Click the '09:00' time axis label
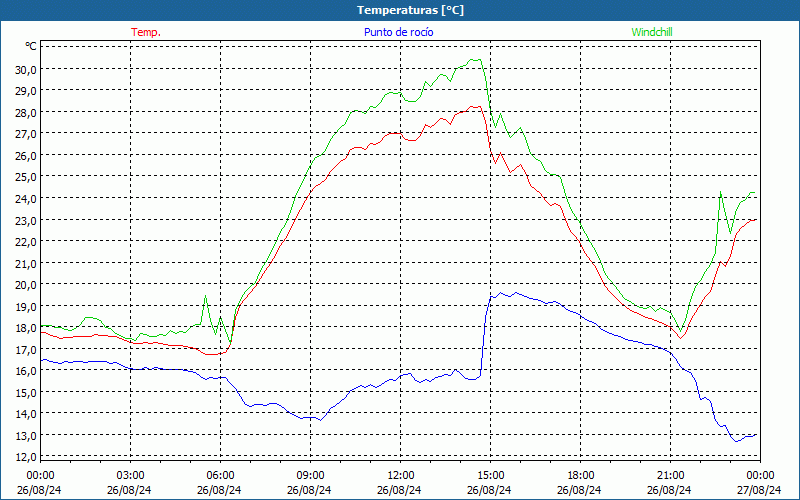This screenshot has height=500, width=800. point(310,476)
